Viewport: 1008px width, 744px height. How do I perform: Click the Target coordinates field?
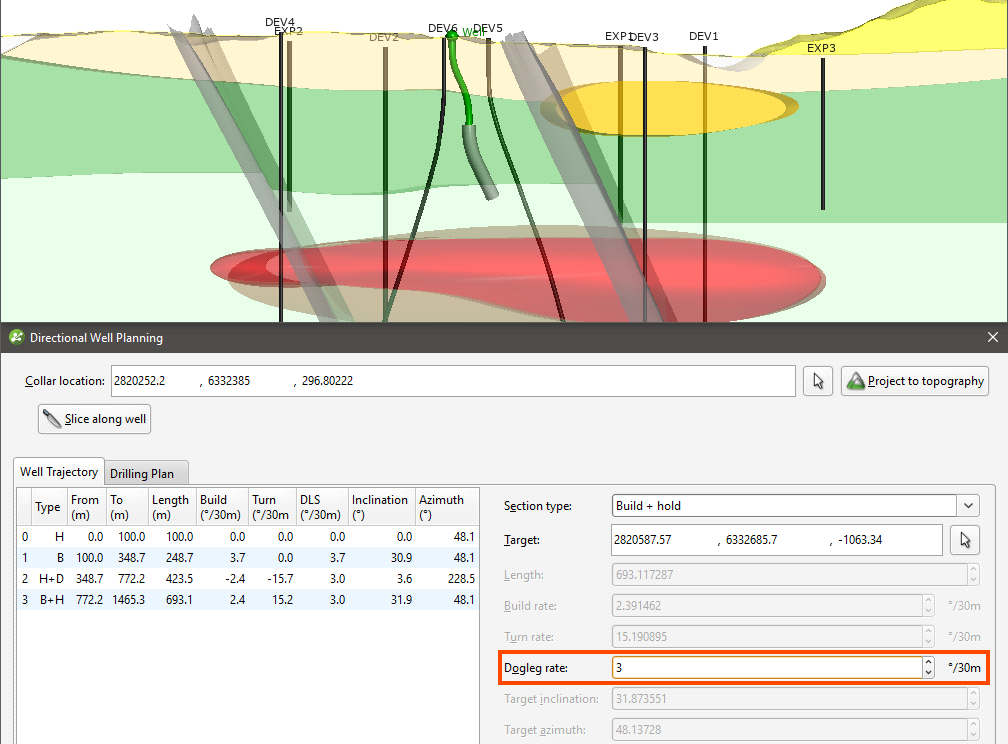[775, 540]
